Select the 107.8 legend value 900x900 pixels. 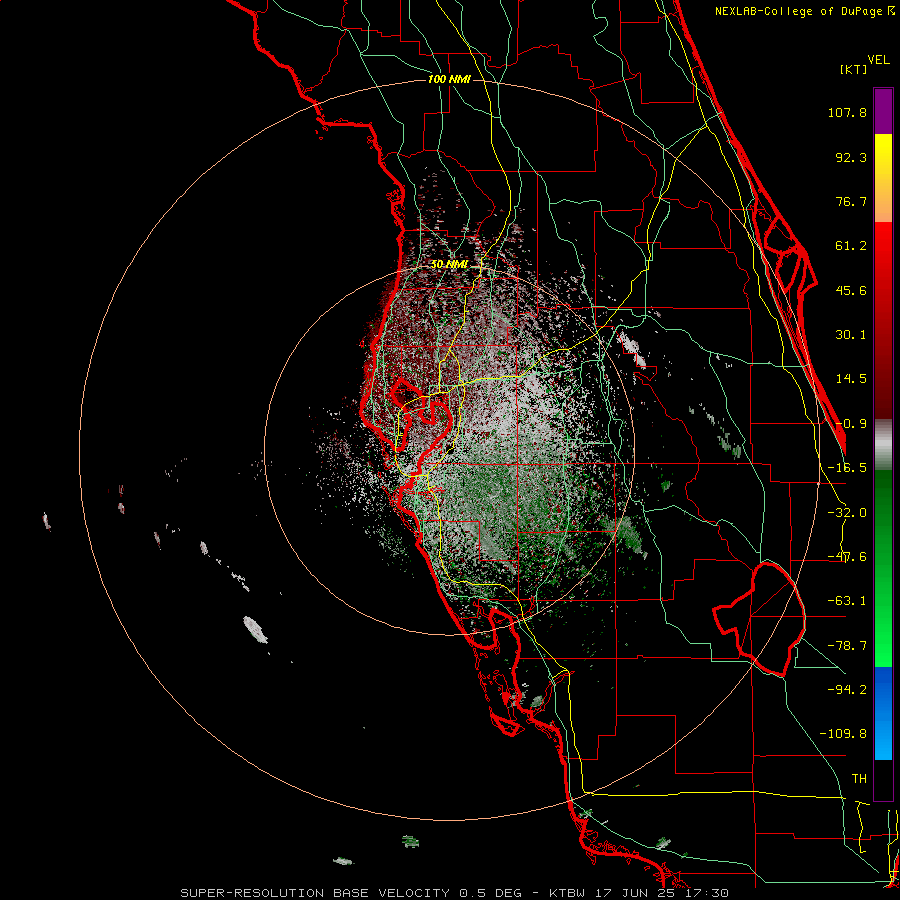click(x=847, y=112)
